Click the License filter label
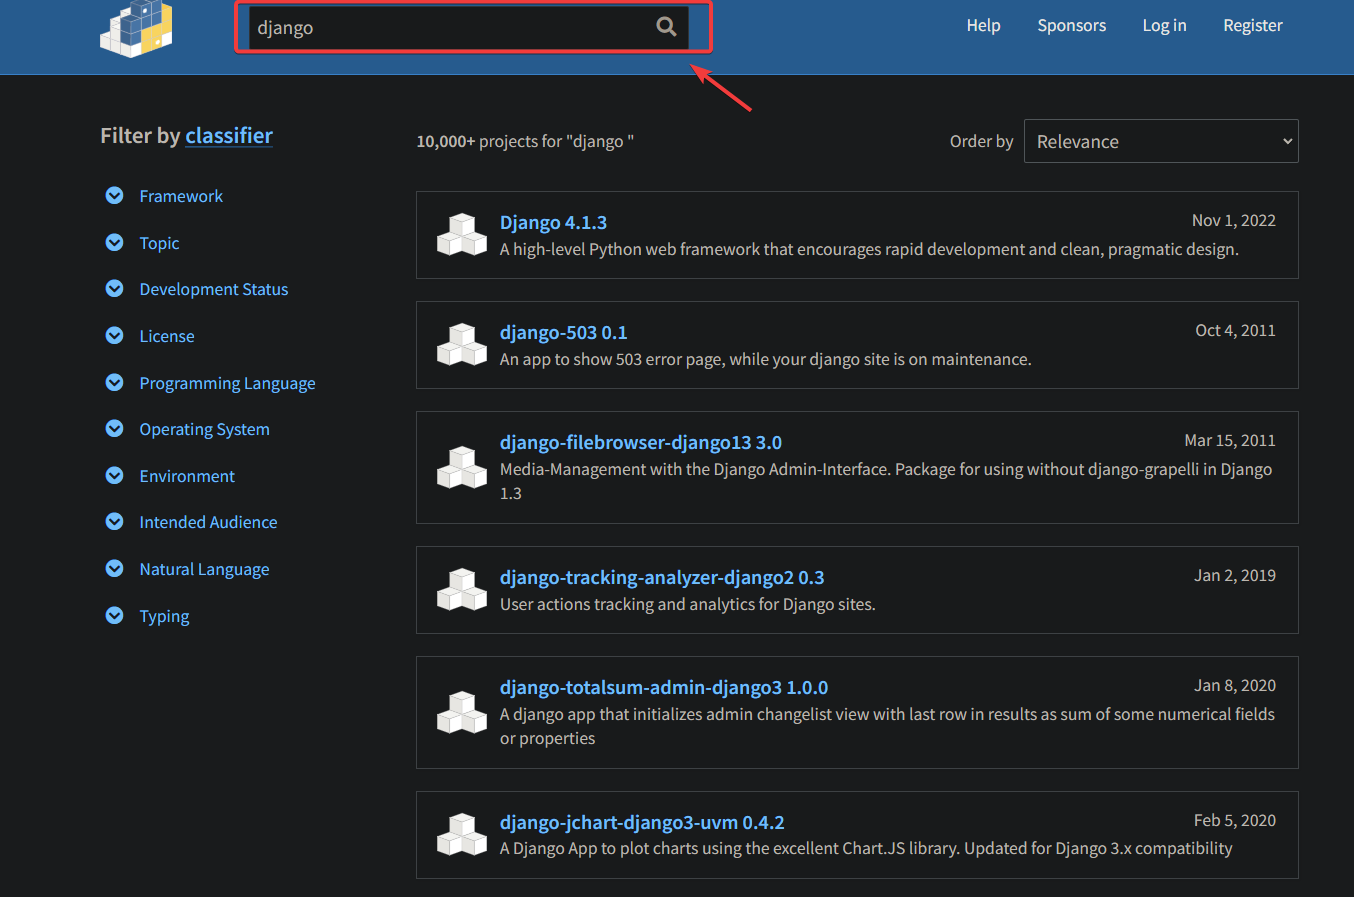This screenshot has height=897, width=1354. [167, 336]
